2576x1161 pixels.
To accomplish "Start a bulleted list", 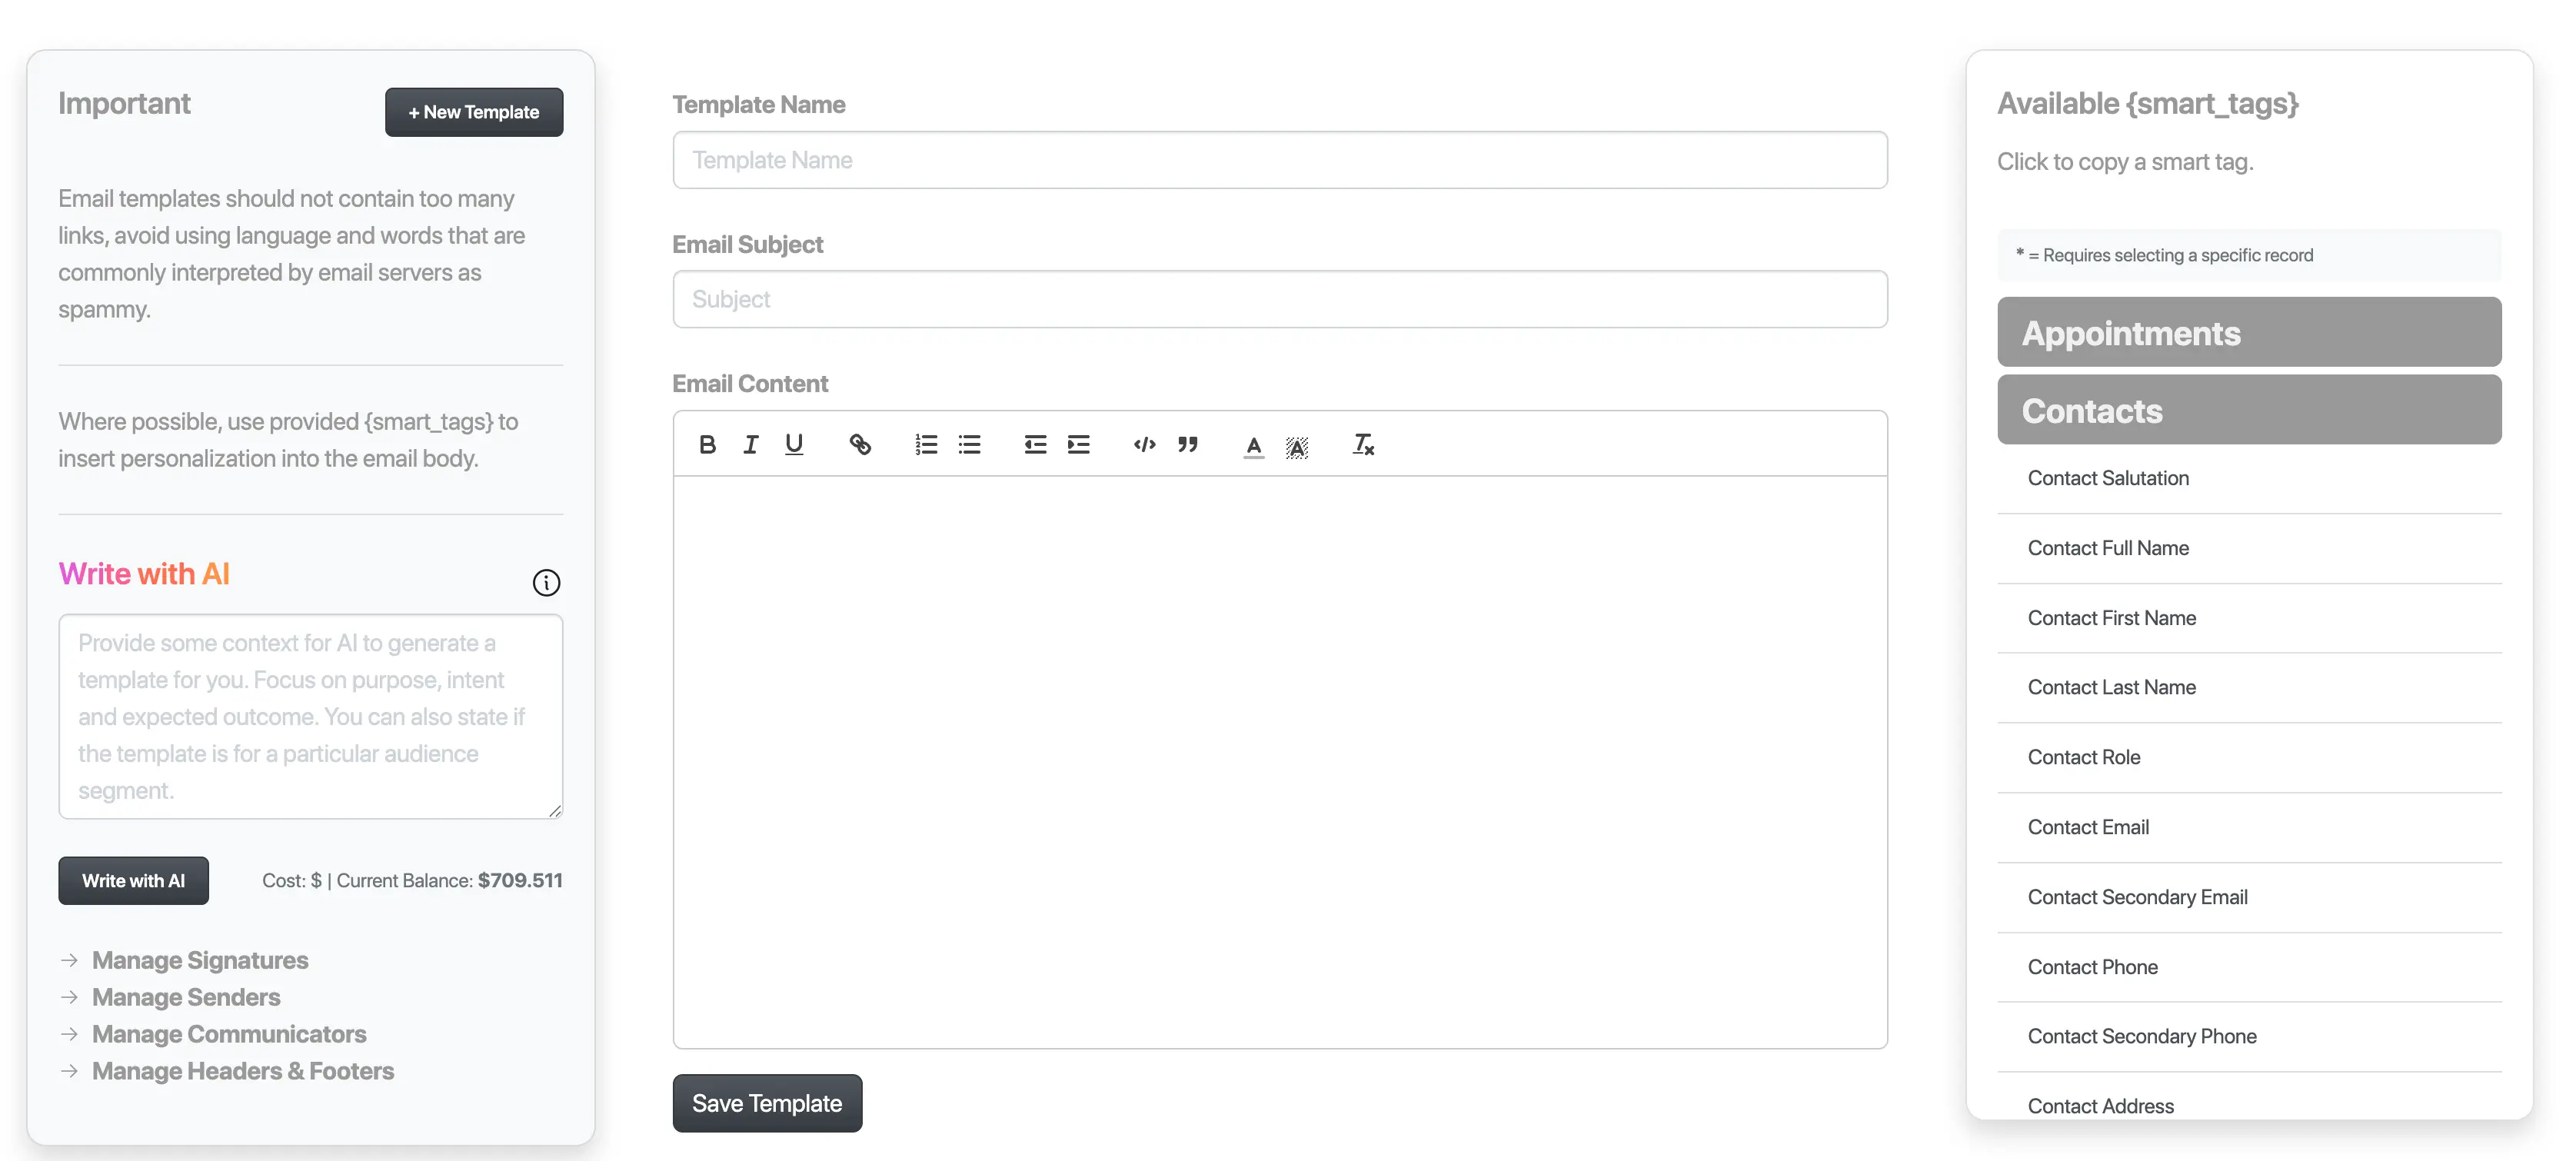I will pos(969,445).
